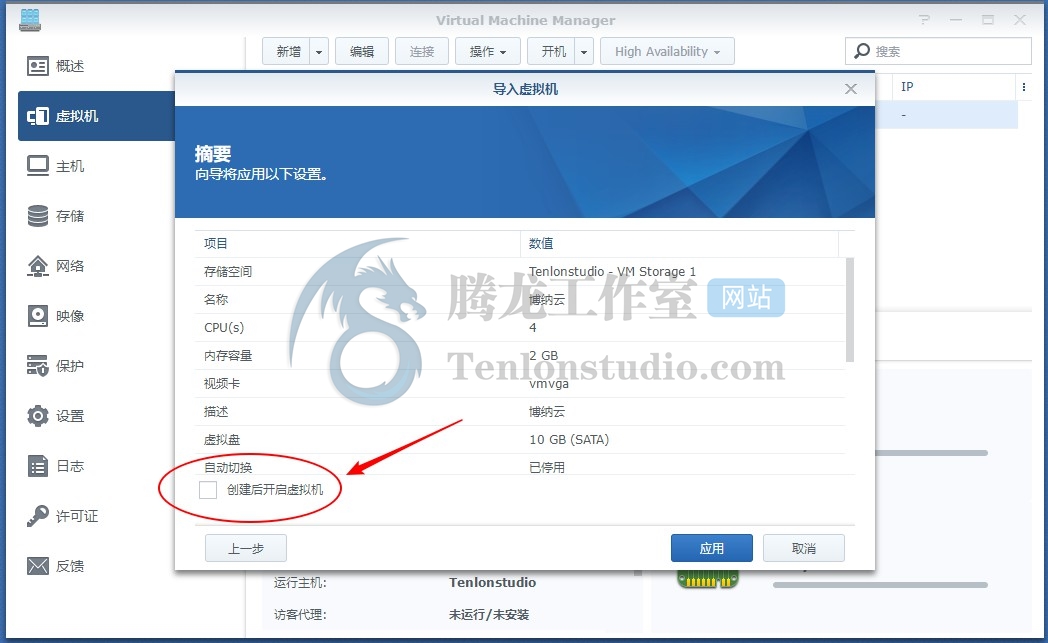Image resolution: width=1048 pixels, height=643 pixels.
Task: Click the 应用 apply button
Action: [x=712, y=548]
